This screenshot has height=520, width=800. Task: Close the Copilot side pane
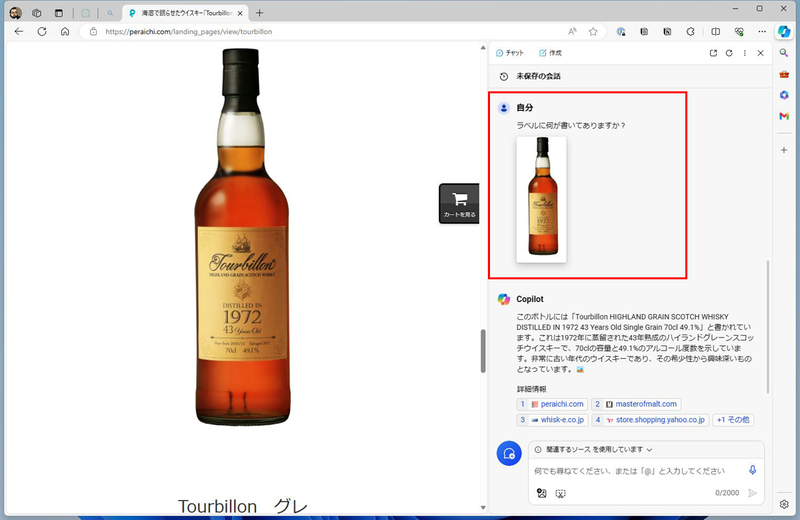[x=761, y=53]
